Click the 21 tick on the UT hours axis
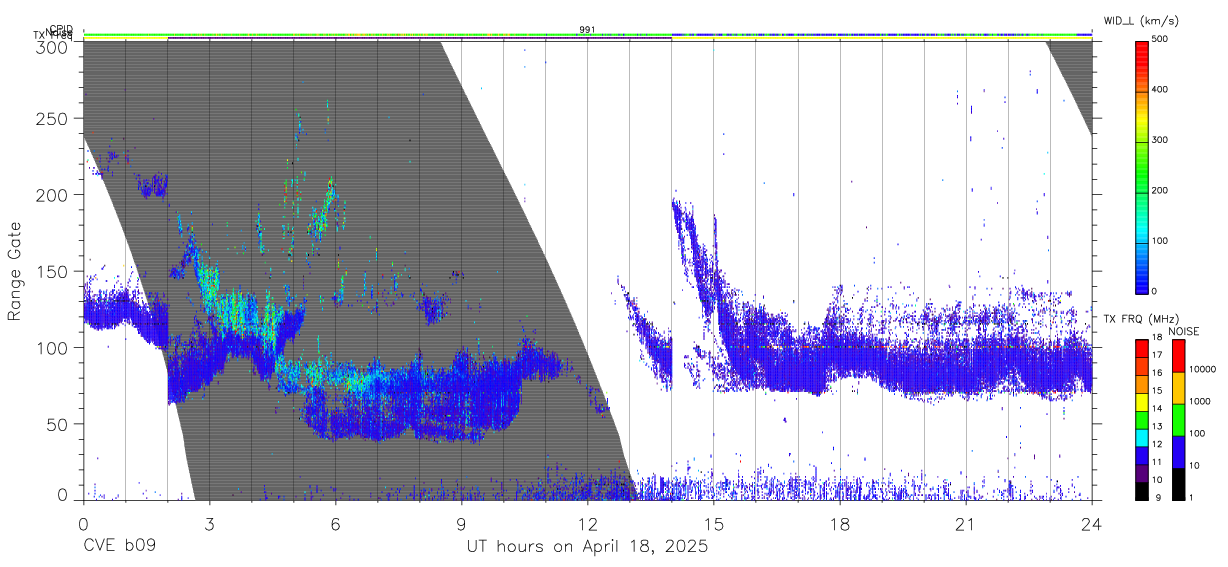This screenshot has width=1228, height=567. (965, 524)
